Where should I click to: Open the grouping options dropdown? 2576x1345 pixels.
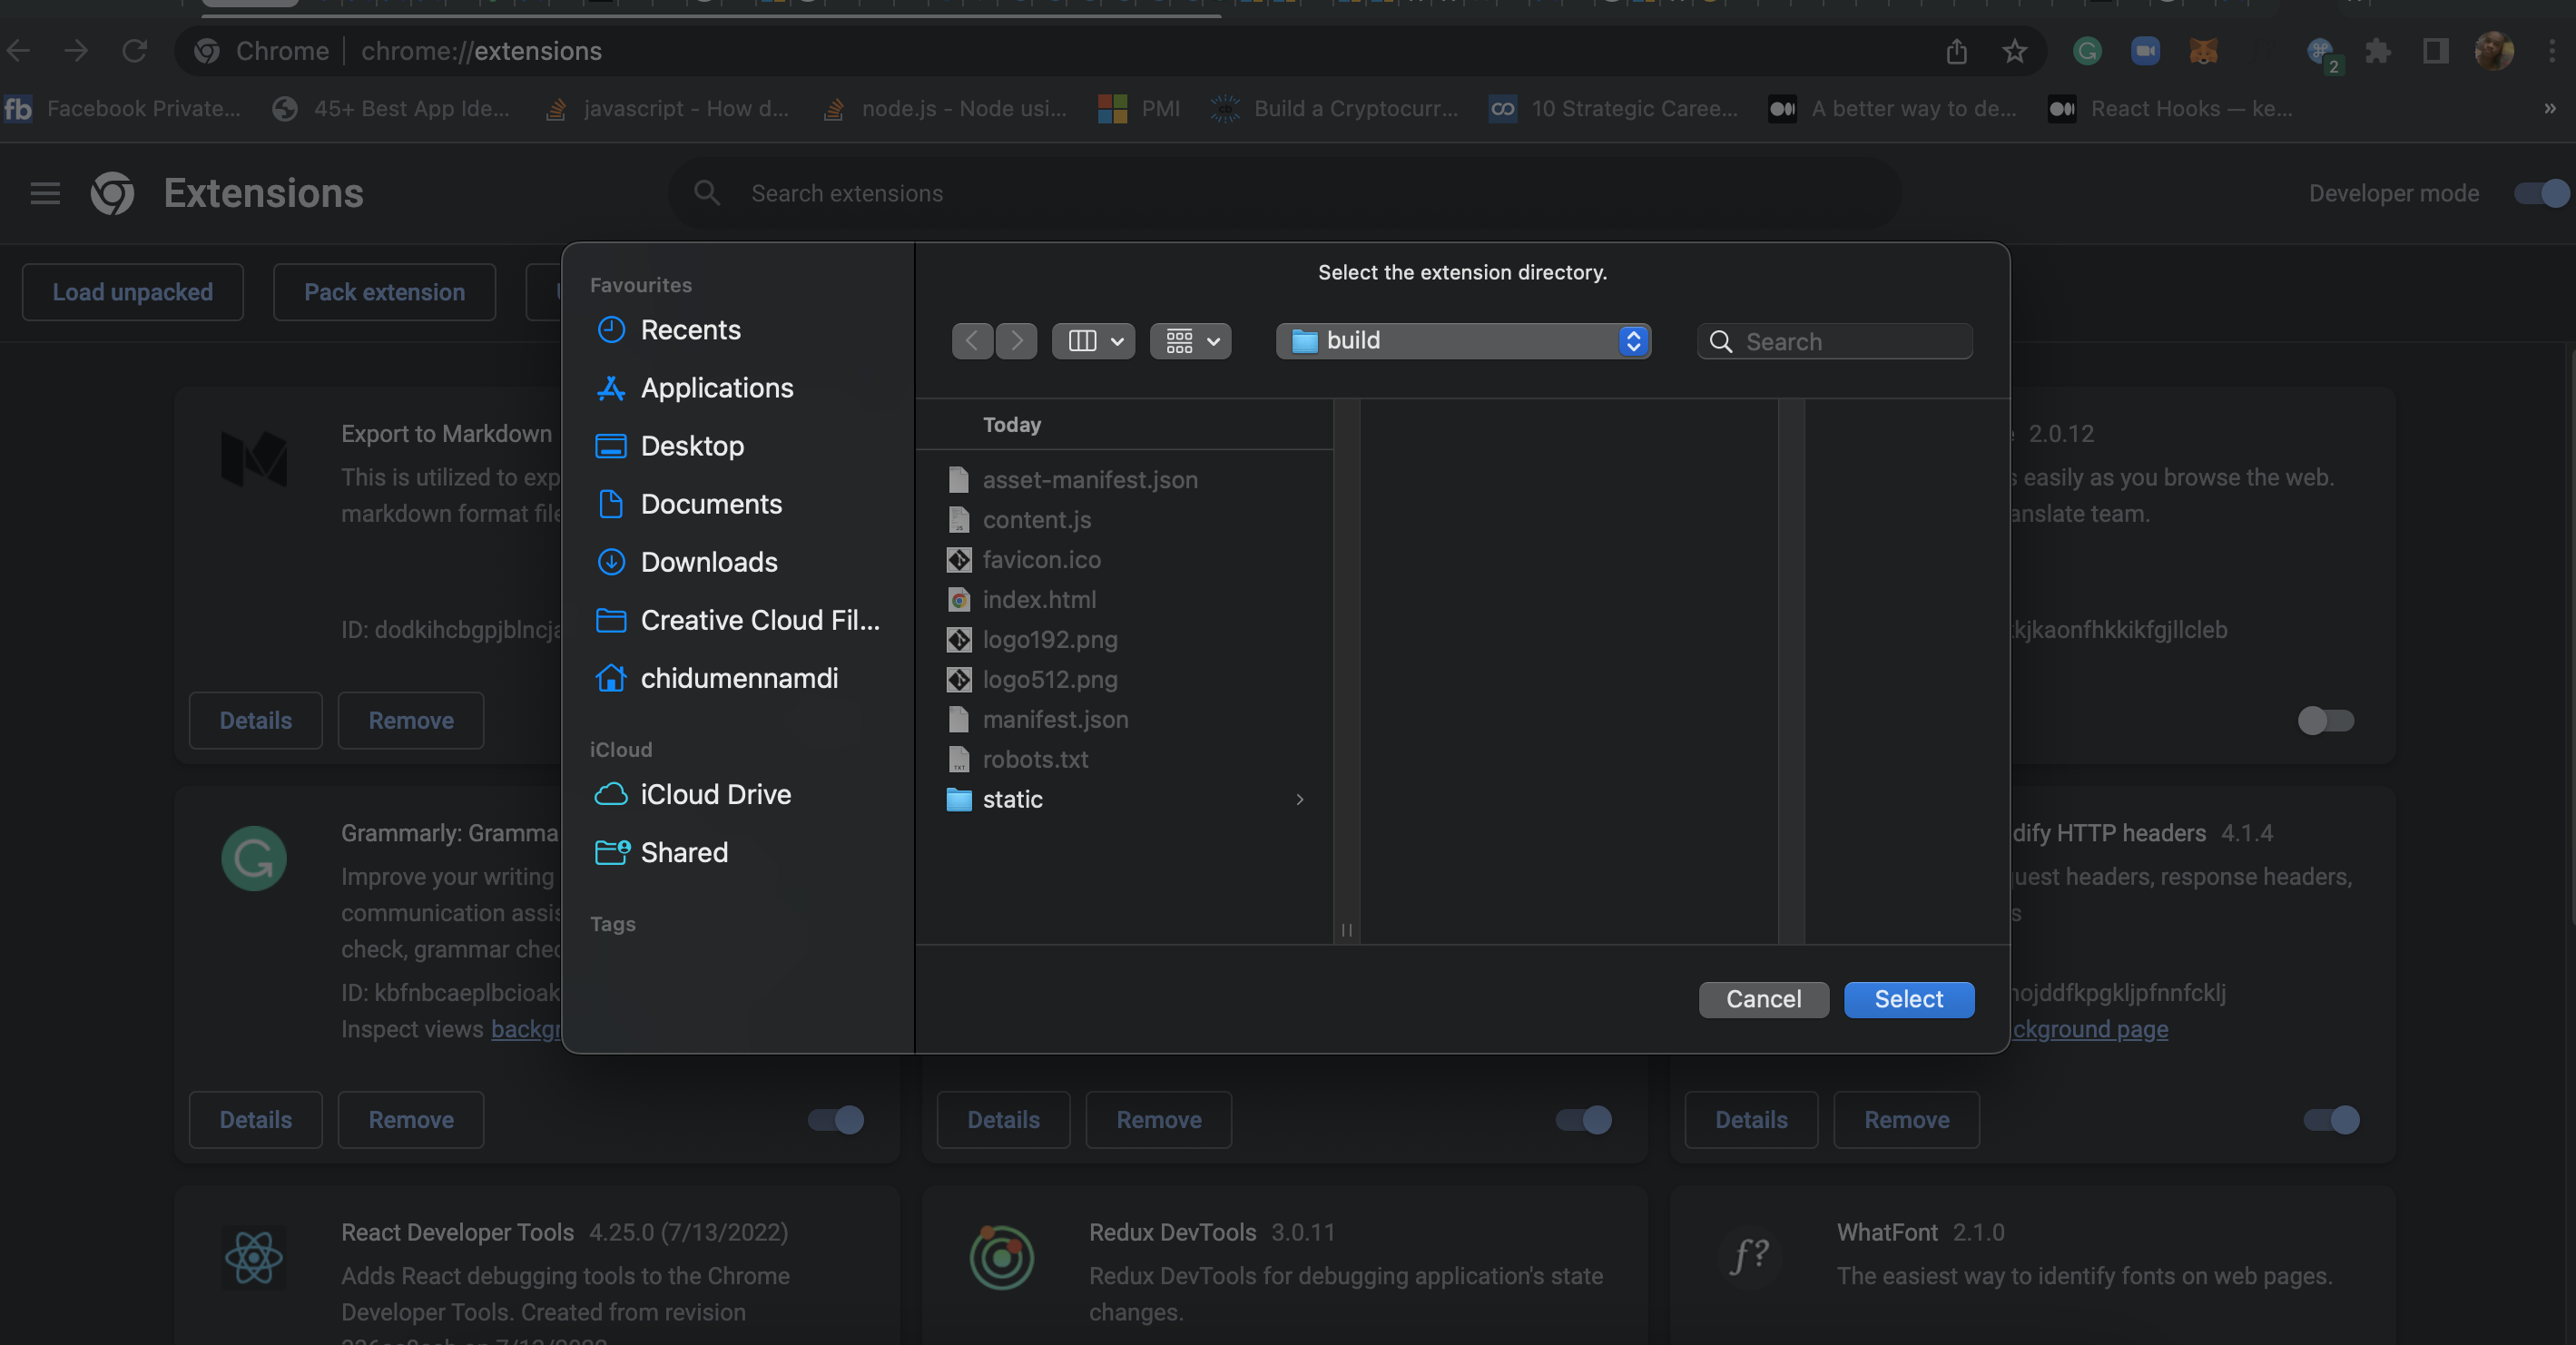pos(1190,341)
